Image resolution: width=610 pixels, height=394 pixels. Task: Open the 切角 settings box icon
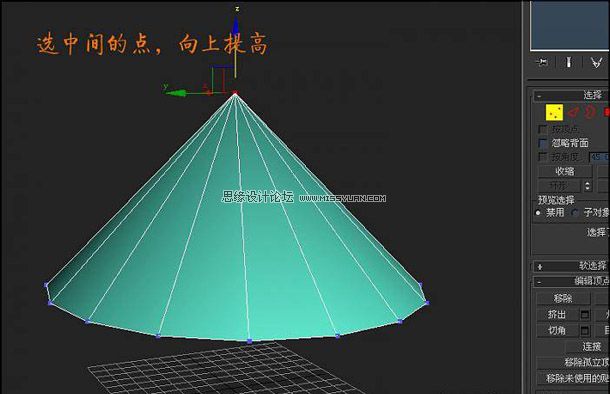(x=585, y=331)
